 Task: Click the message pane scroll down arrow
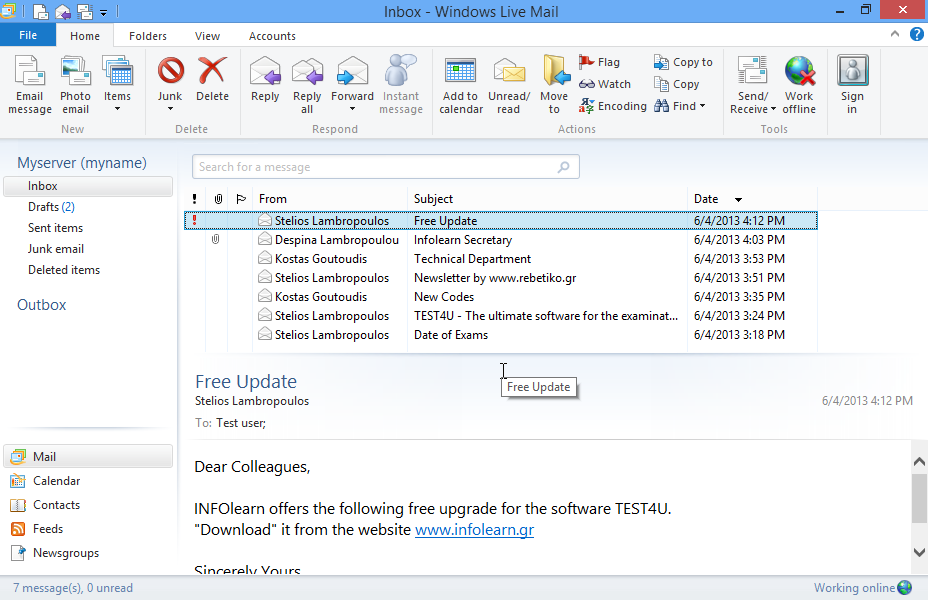919,552
